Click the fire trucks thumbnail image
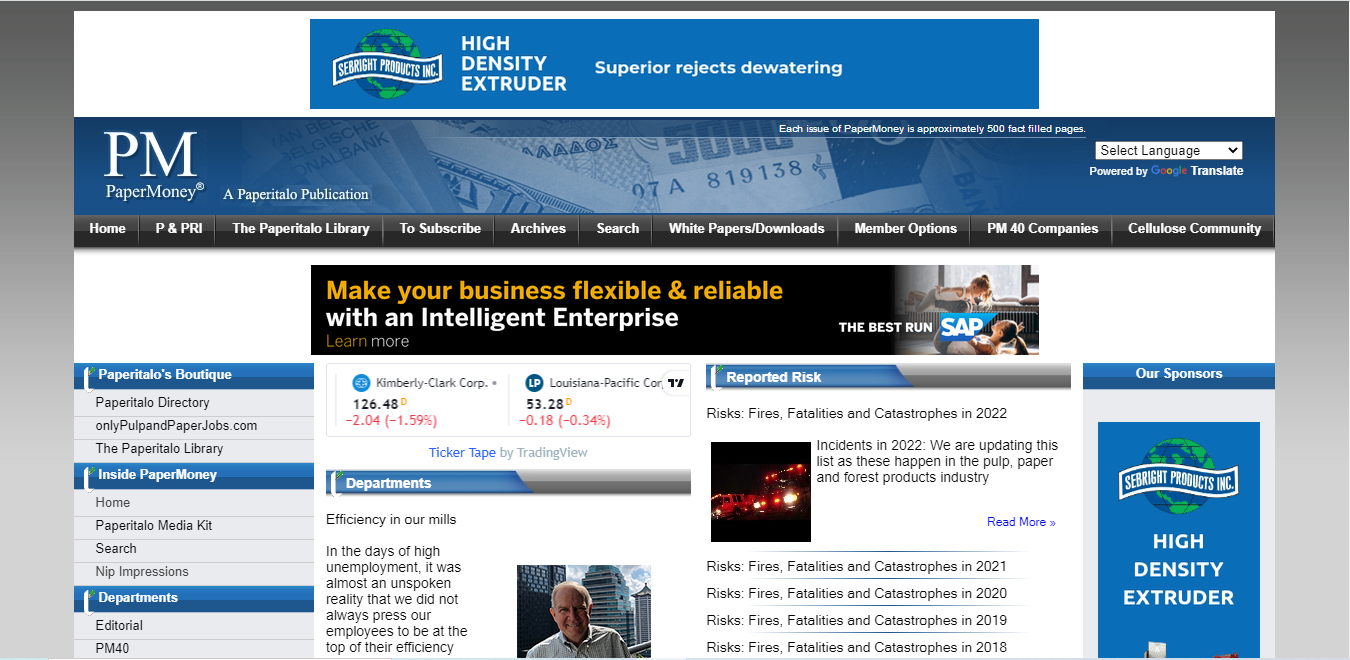This screenshot has width=1350, height=660. [x=761, y=492]
